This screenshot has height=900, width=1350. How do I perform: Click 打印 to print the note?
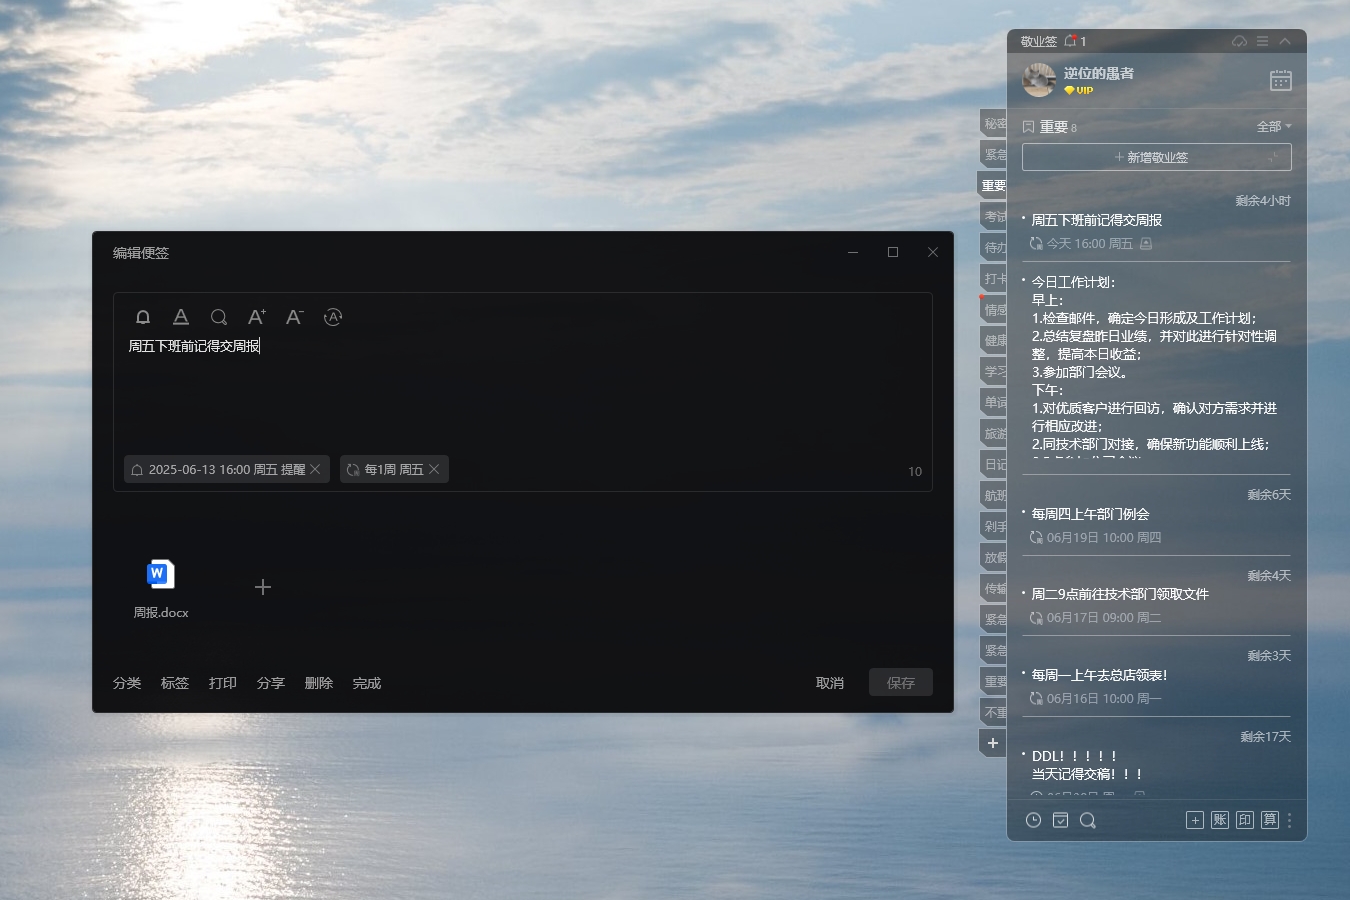(223, 683)
